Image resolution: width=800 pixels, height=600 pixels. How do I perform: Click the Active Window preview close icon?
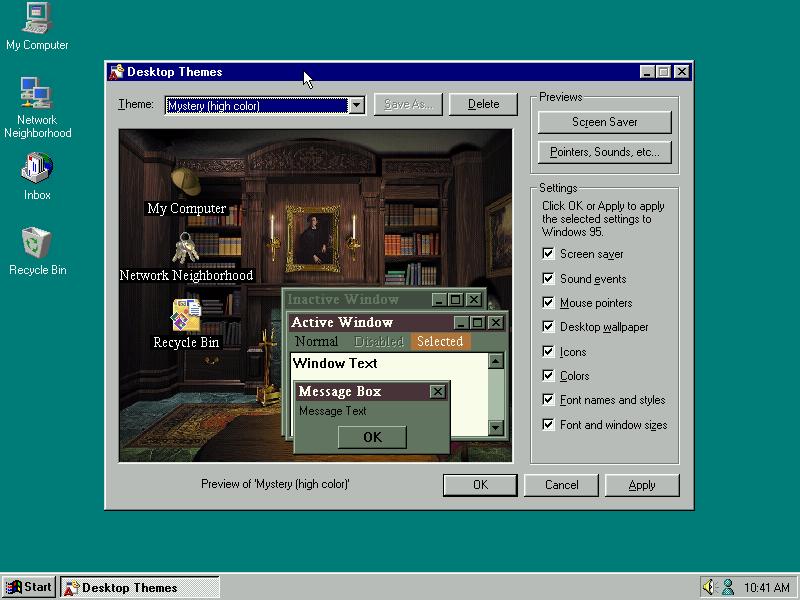(x=496, y=322)
